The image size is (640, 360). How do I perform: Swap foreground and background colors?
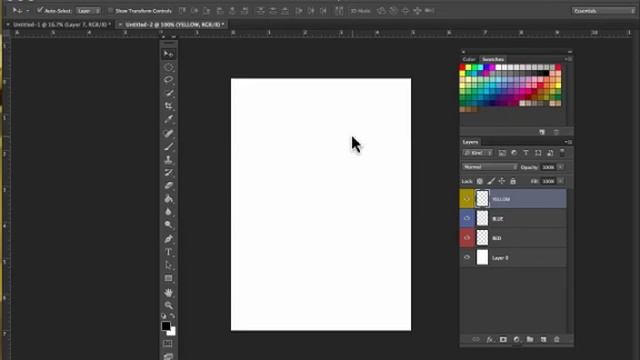(173, 316)
